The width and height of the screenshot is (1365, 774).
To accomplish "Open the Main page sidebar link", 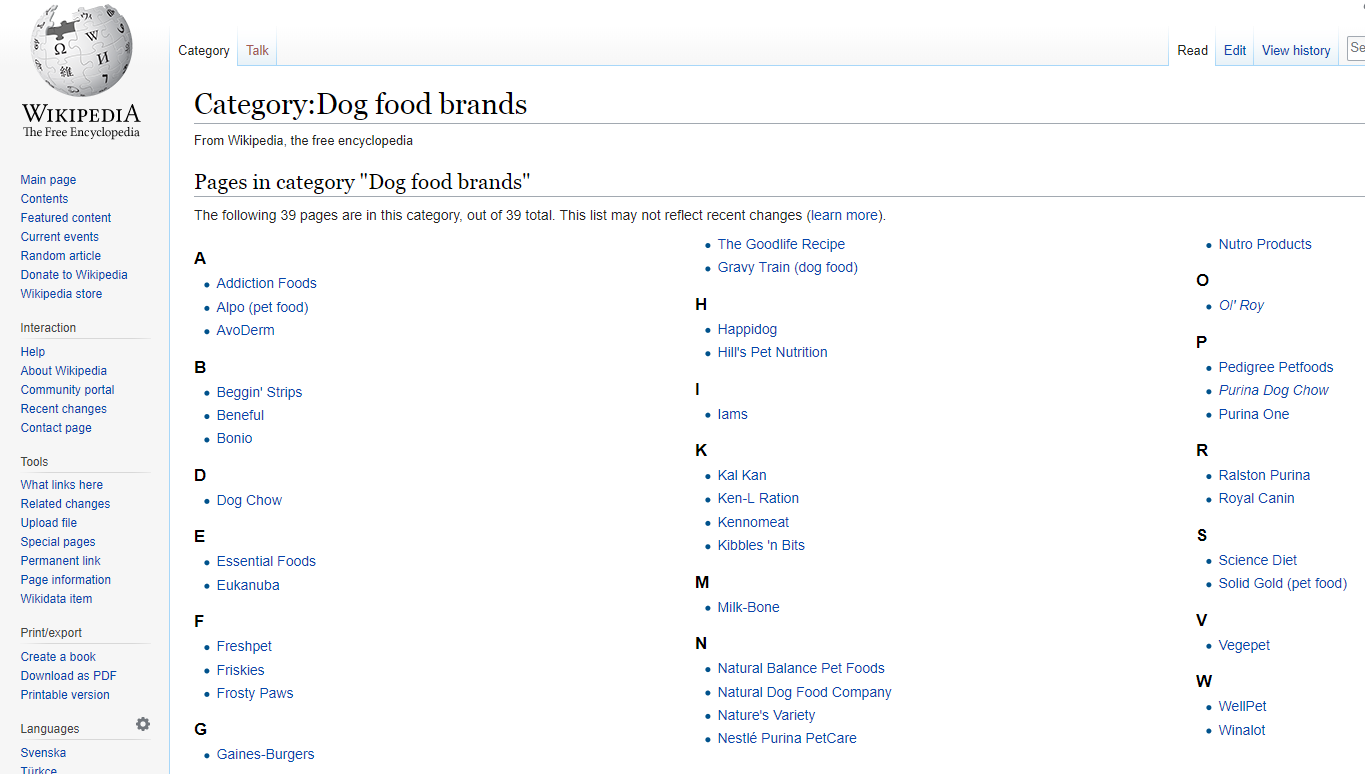I will (x=48, y=180).
